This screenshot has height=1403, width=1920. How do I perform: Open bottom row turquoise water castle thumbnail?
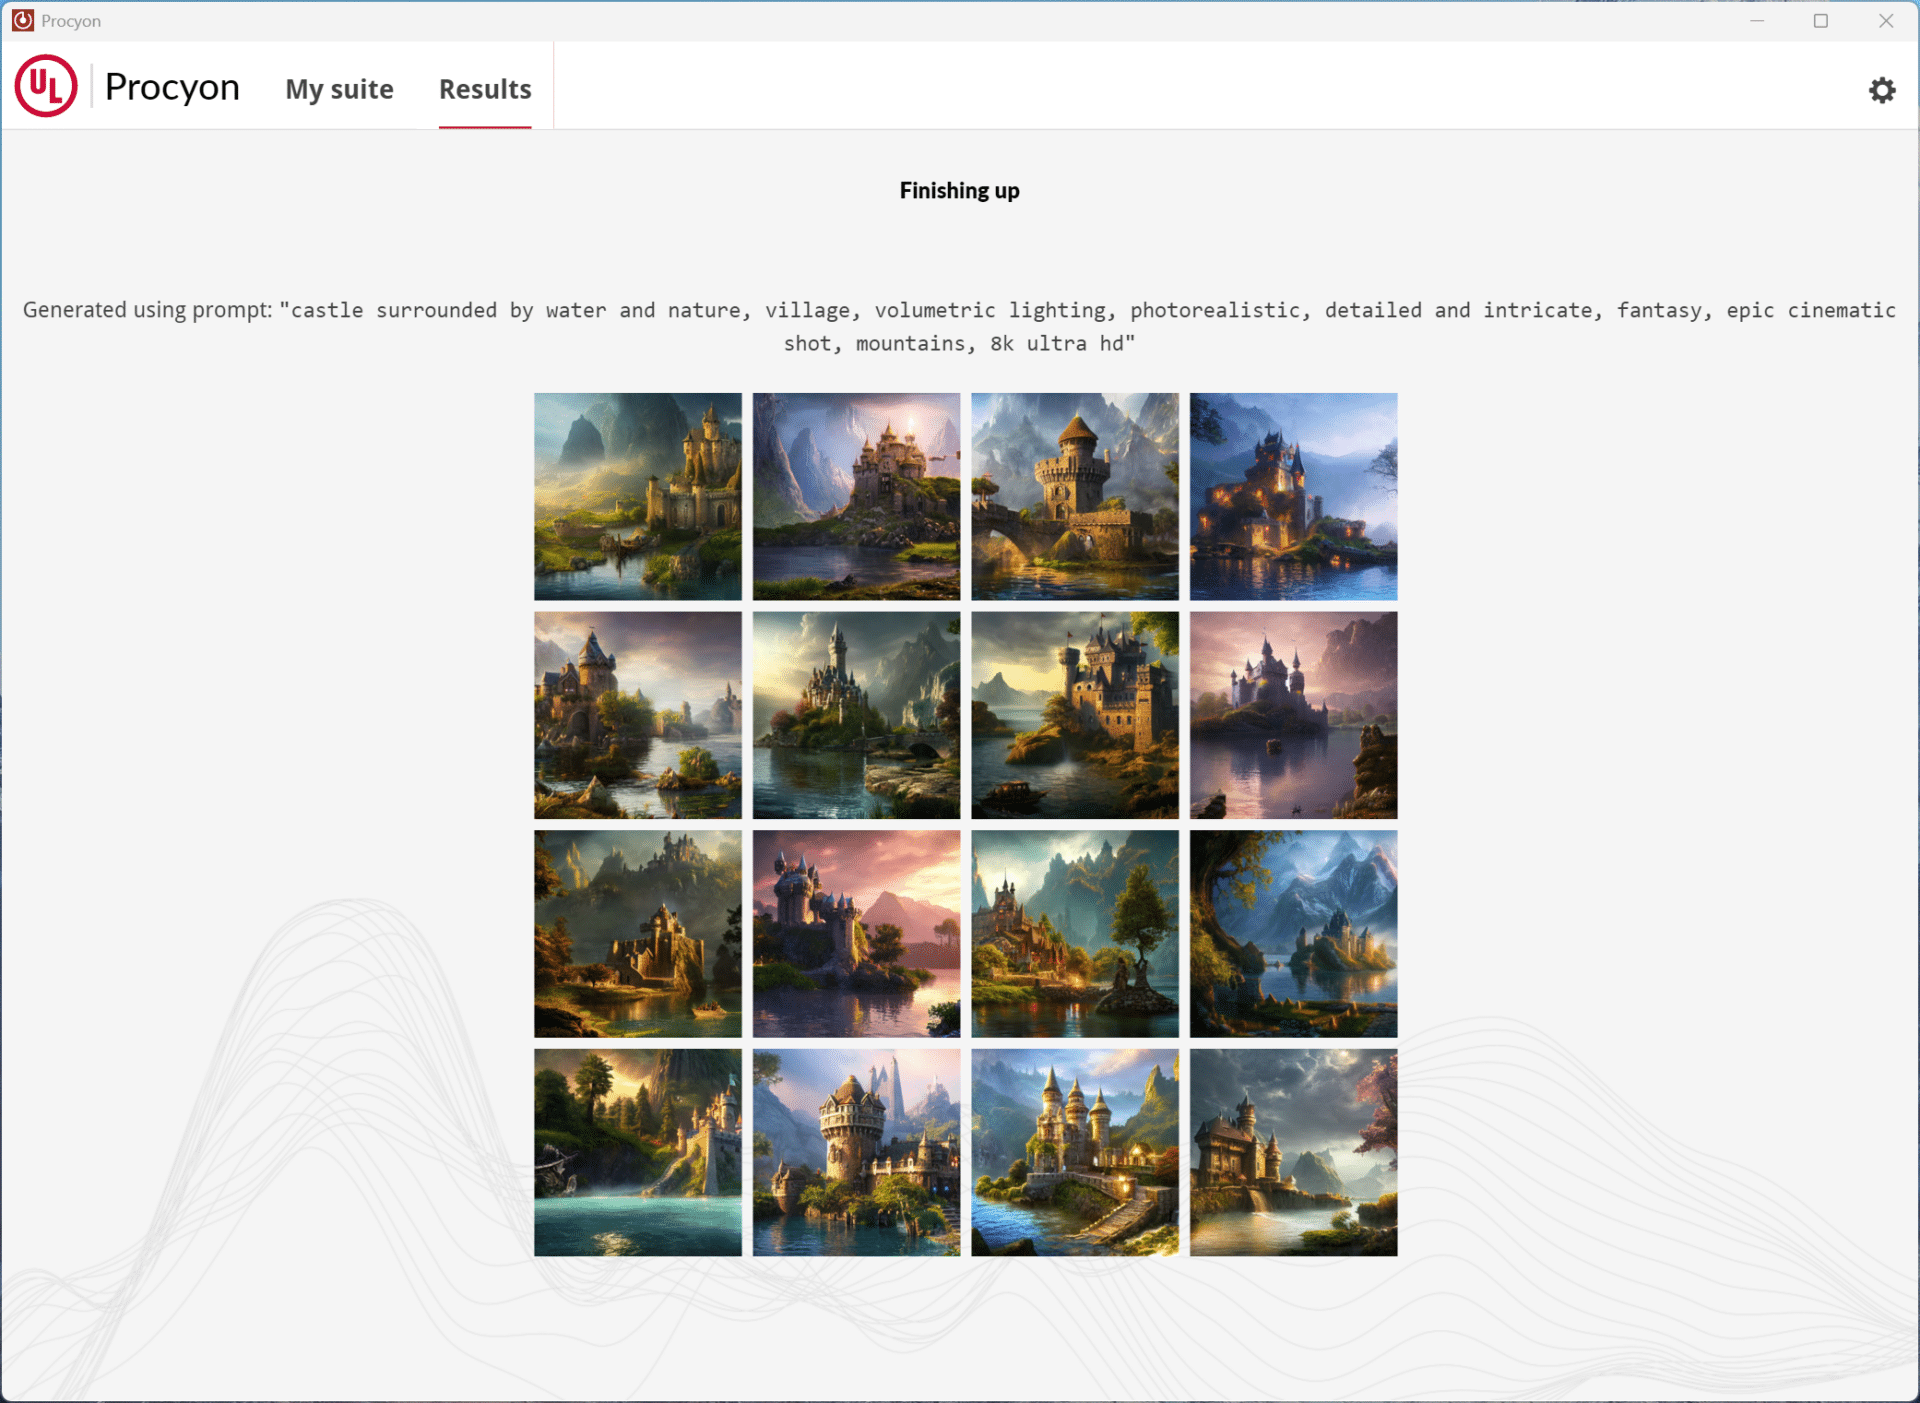[x=638, y=1152]
